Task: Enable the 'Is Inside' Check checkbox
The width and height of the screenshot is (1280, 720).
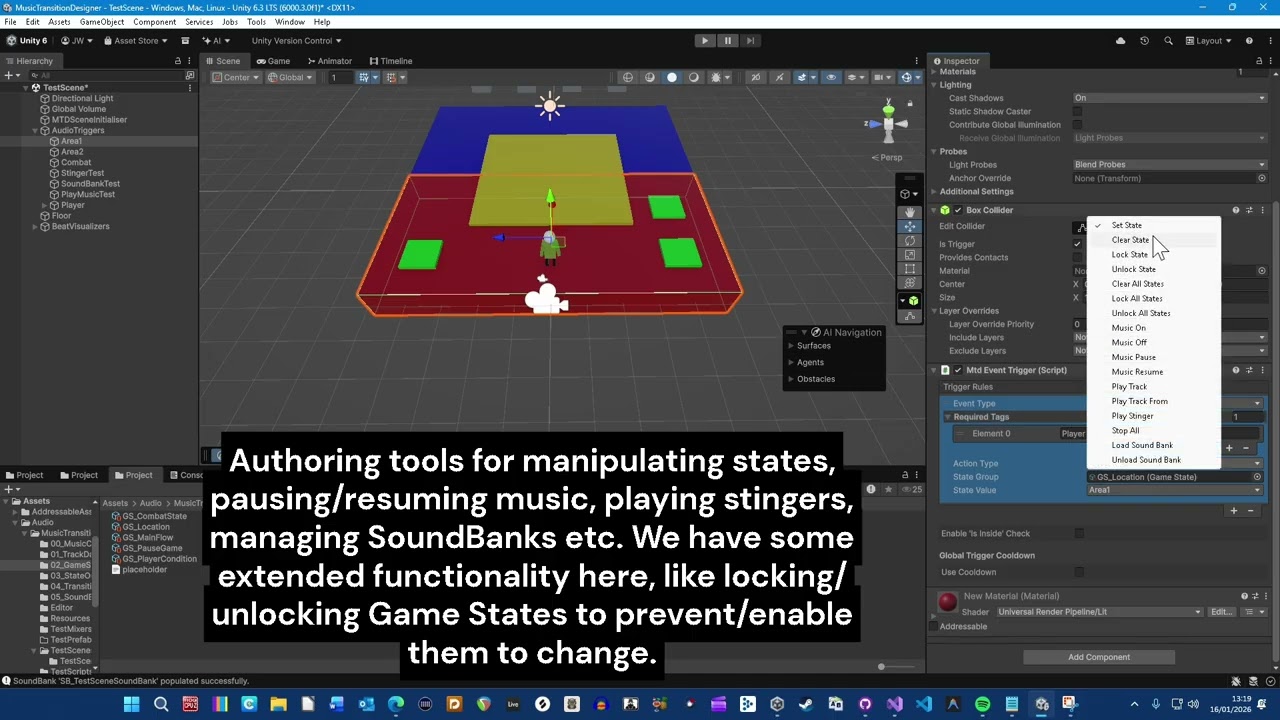Action: [1079, 534]
